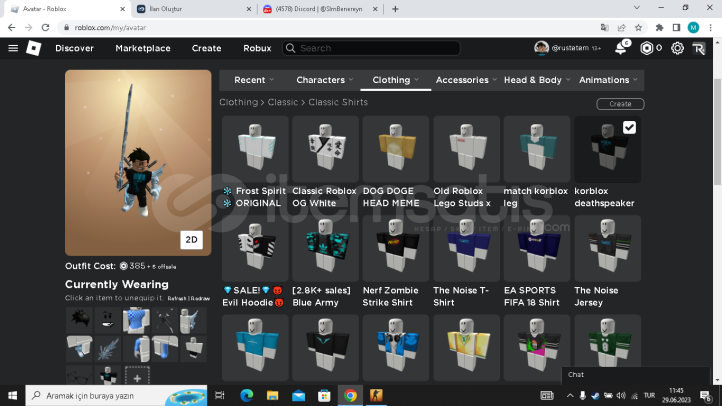Open Task View on the taskbar
This screenshot has height=406, width=722.
tap(220, 395)
